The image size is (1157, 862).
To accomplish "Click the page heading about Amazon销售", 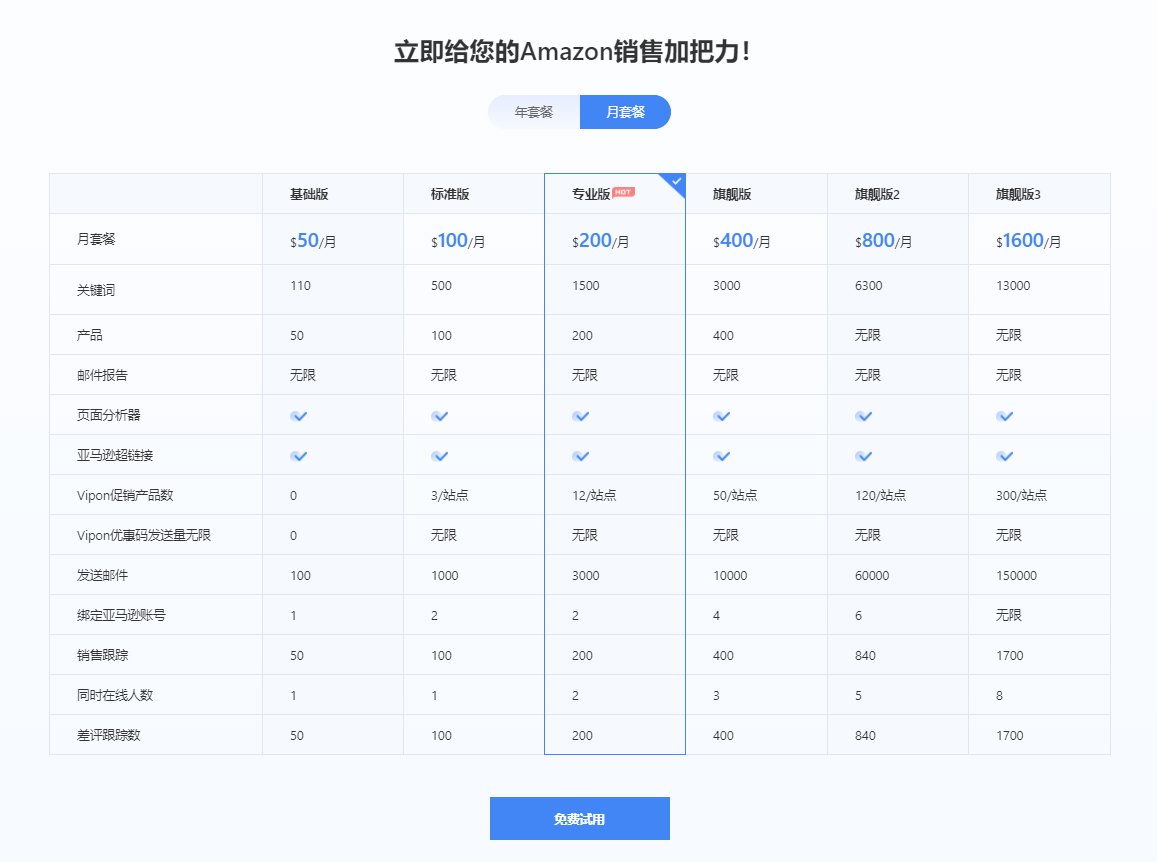I will (x=573, y=52).
